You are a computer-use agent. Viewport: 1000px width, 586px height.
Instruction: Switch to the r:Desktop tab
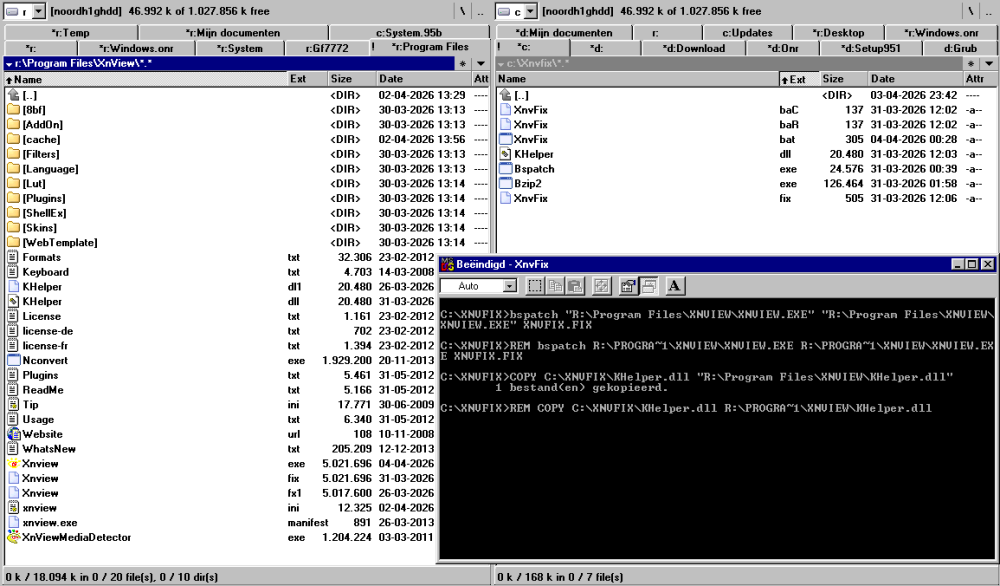pyautogui.click(x=838, y=33)
